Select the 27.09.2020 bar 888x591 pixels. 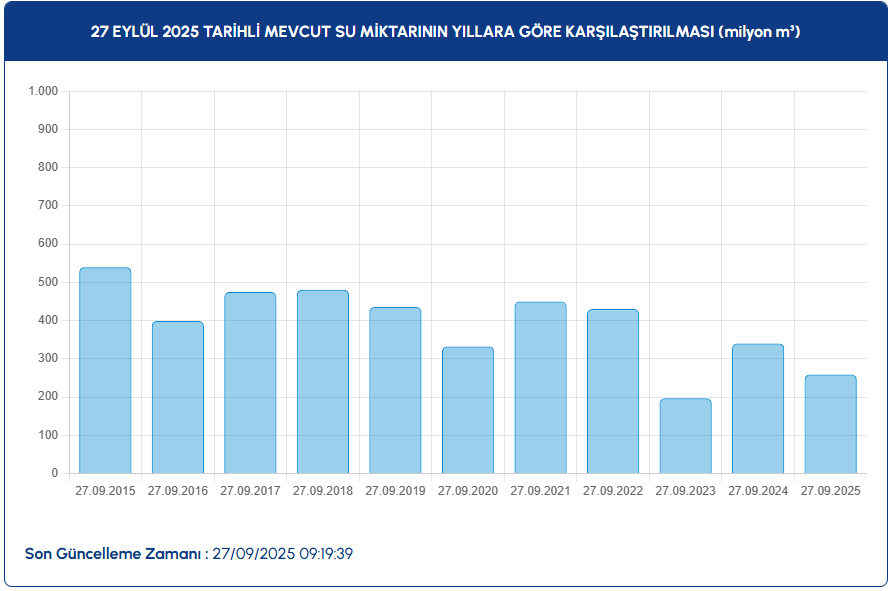point(468,410)
